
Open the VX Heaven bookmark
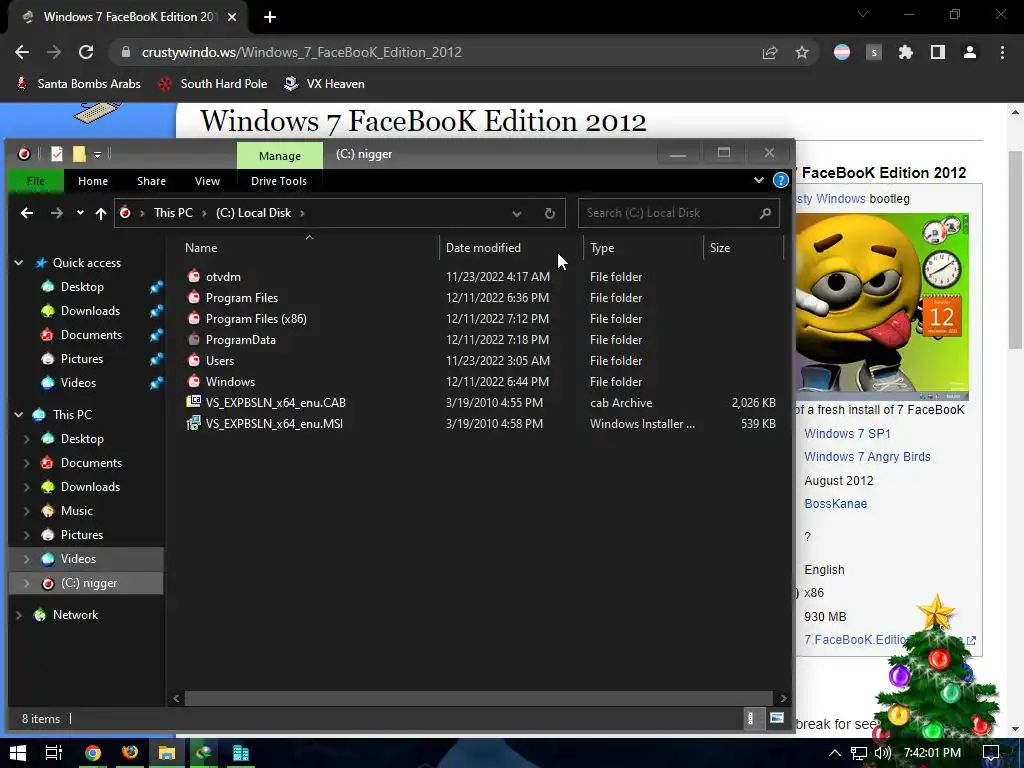325,84
